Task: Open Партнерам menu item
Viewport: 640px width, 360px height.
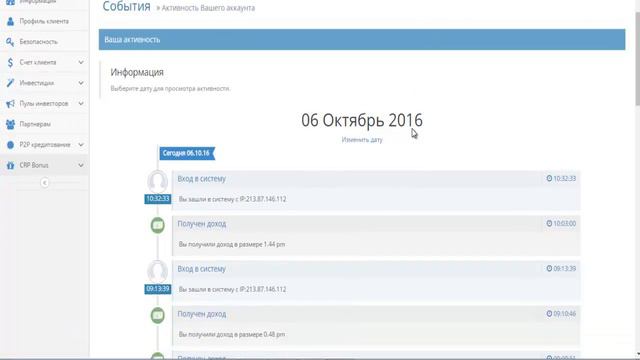Action: coord(44,124)
